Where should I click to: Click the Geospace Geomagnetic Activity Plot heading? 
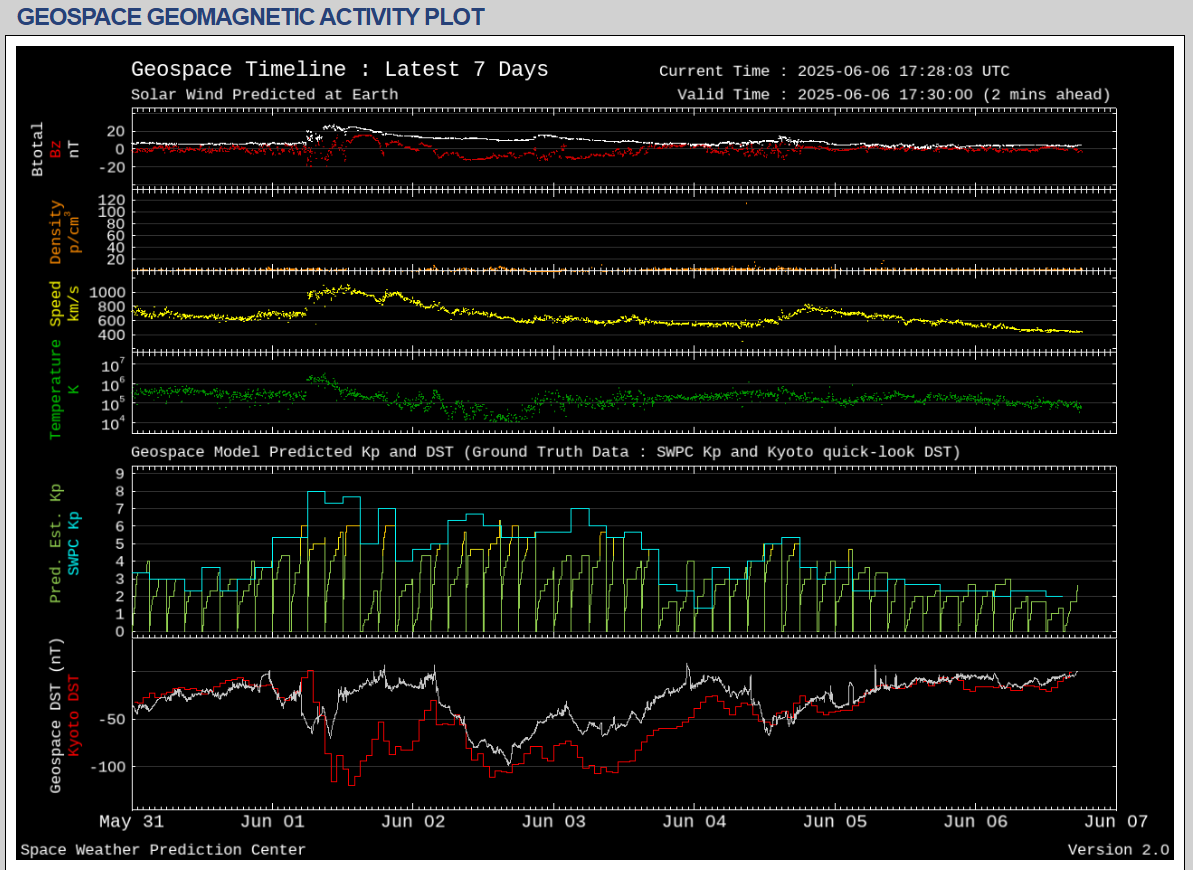click(x=251, y=17)
